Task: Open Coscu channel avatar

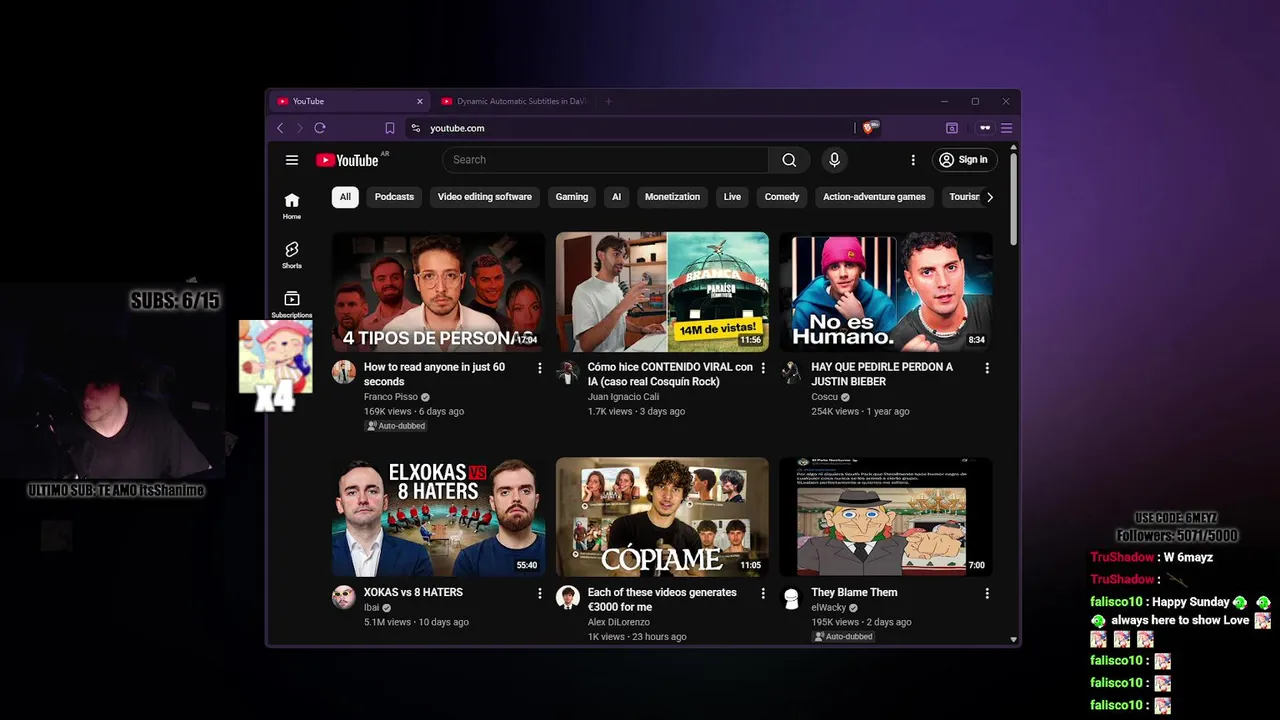Action: tap(791, 372)
